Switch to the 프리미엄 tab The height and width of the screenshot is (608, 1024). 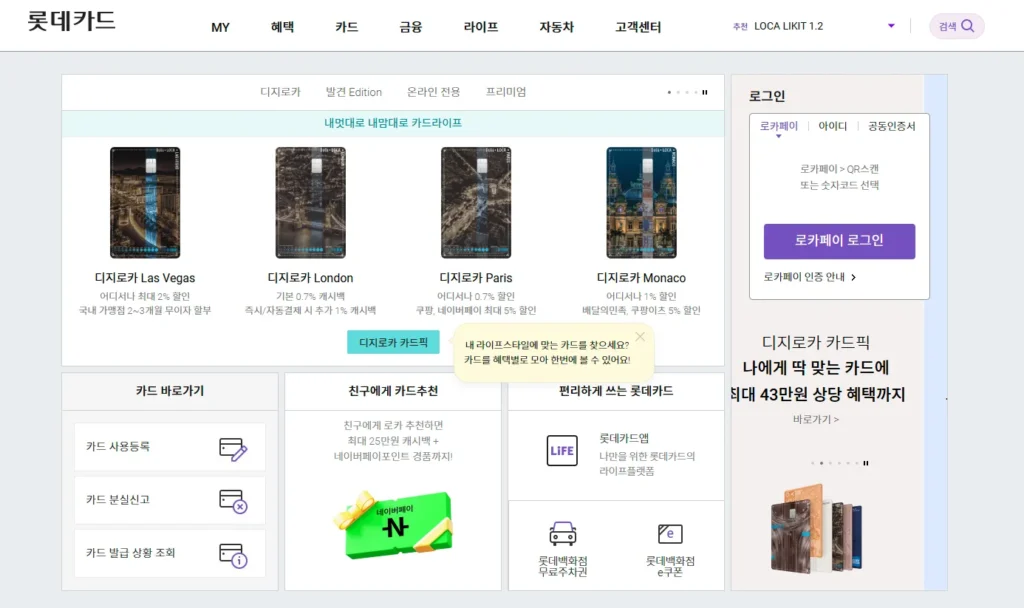coord(505,92)
